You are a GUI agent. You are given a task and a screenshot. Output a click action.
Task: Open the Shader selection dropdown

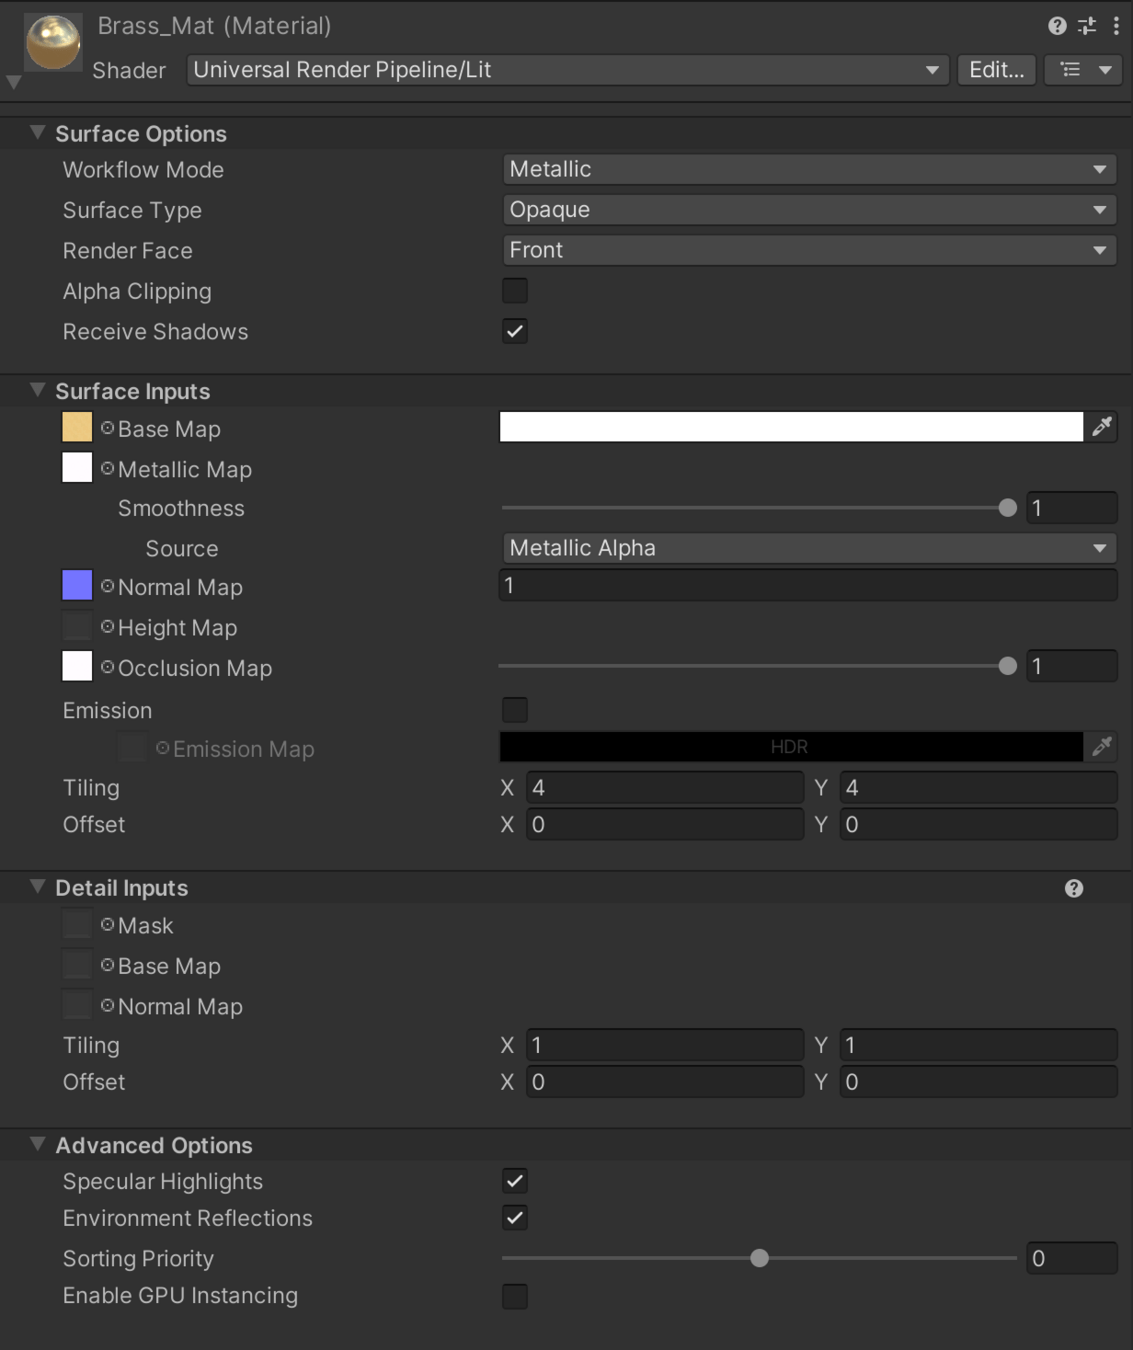click(567, 70)
